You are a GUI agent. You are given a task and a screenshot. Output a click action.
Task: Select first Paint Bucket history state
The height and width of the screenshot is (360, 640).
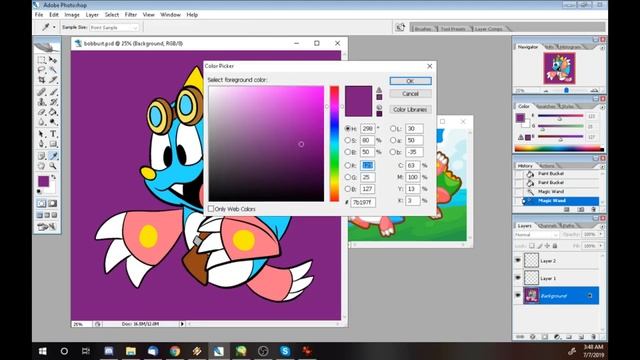(551, 173)
